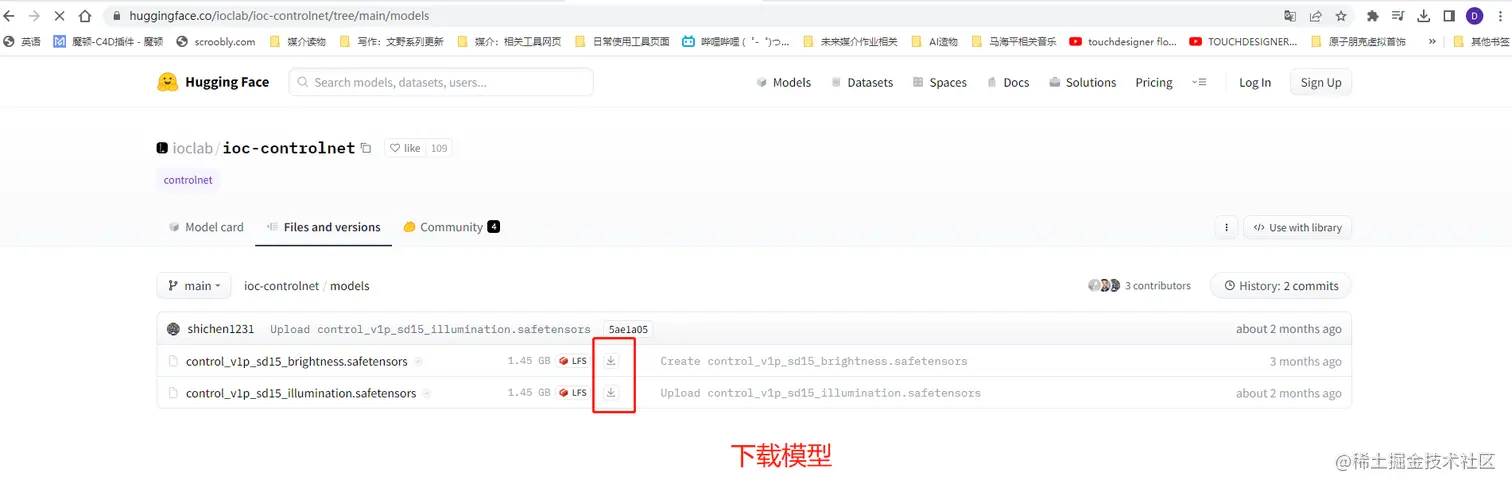Image resolution: width=1512 pixels, height=488 pixels.
Task: Open Docs from the navigation
Action: pos(1008,82)
